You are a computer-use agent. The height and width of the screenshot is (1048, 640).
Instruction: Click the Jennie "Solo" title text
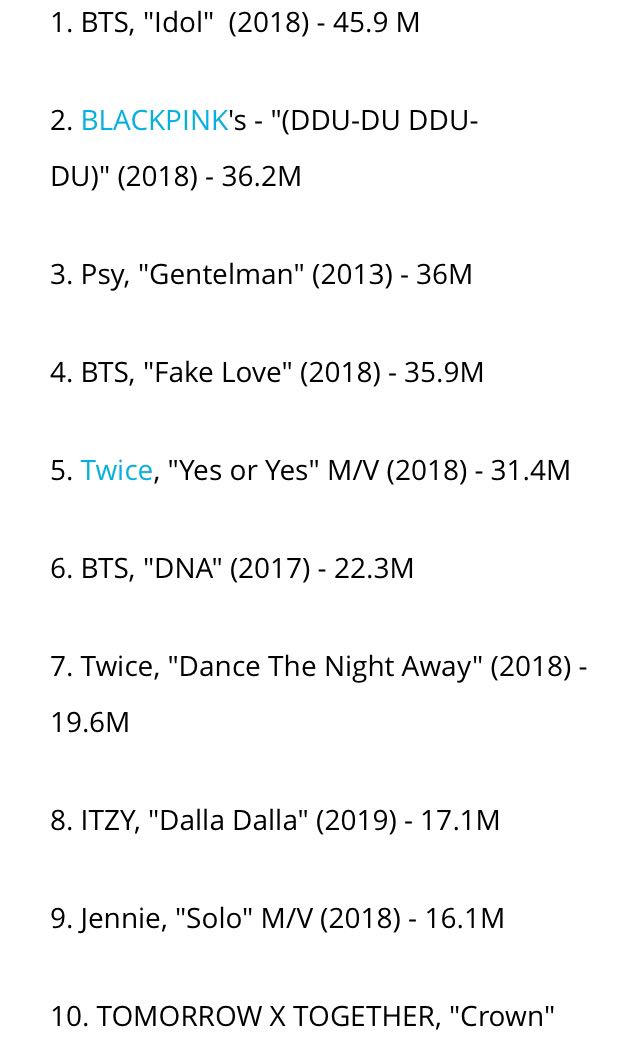[214, 918]
